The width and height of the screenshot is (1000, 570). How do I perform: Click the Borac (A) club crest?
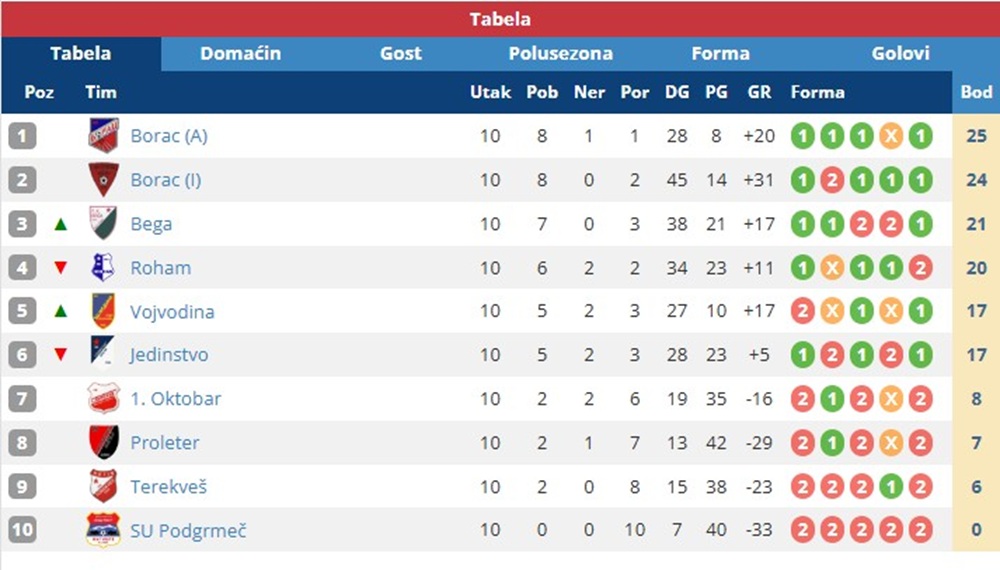click(x=103, y=135)
